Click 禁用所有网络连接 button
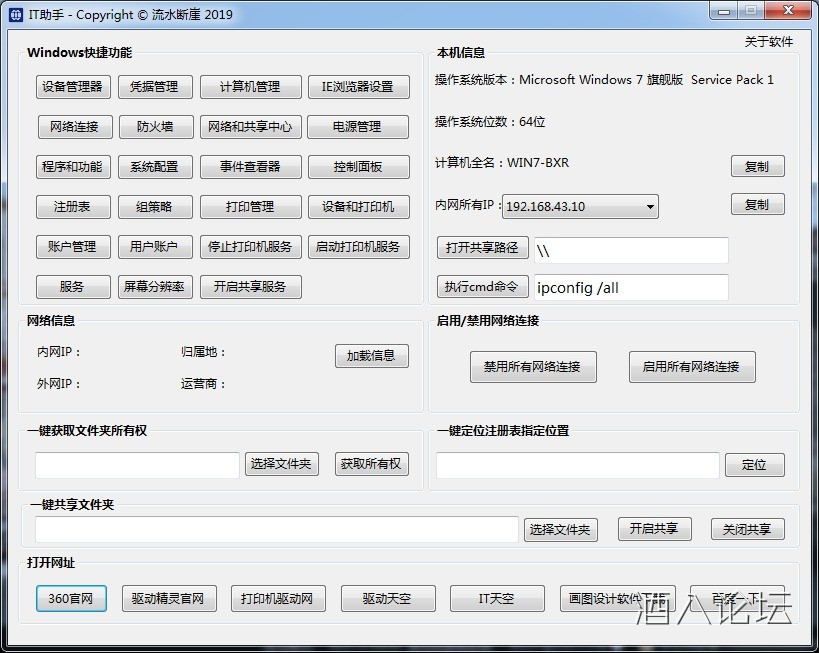Screen dimensions: 819x653 click(532, 367)
